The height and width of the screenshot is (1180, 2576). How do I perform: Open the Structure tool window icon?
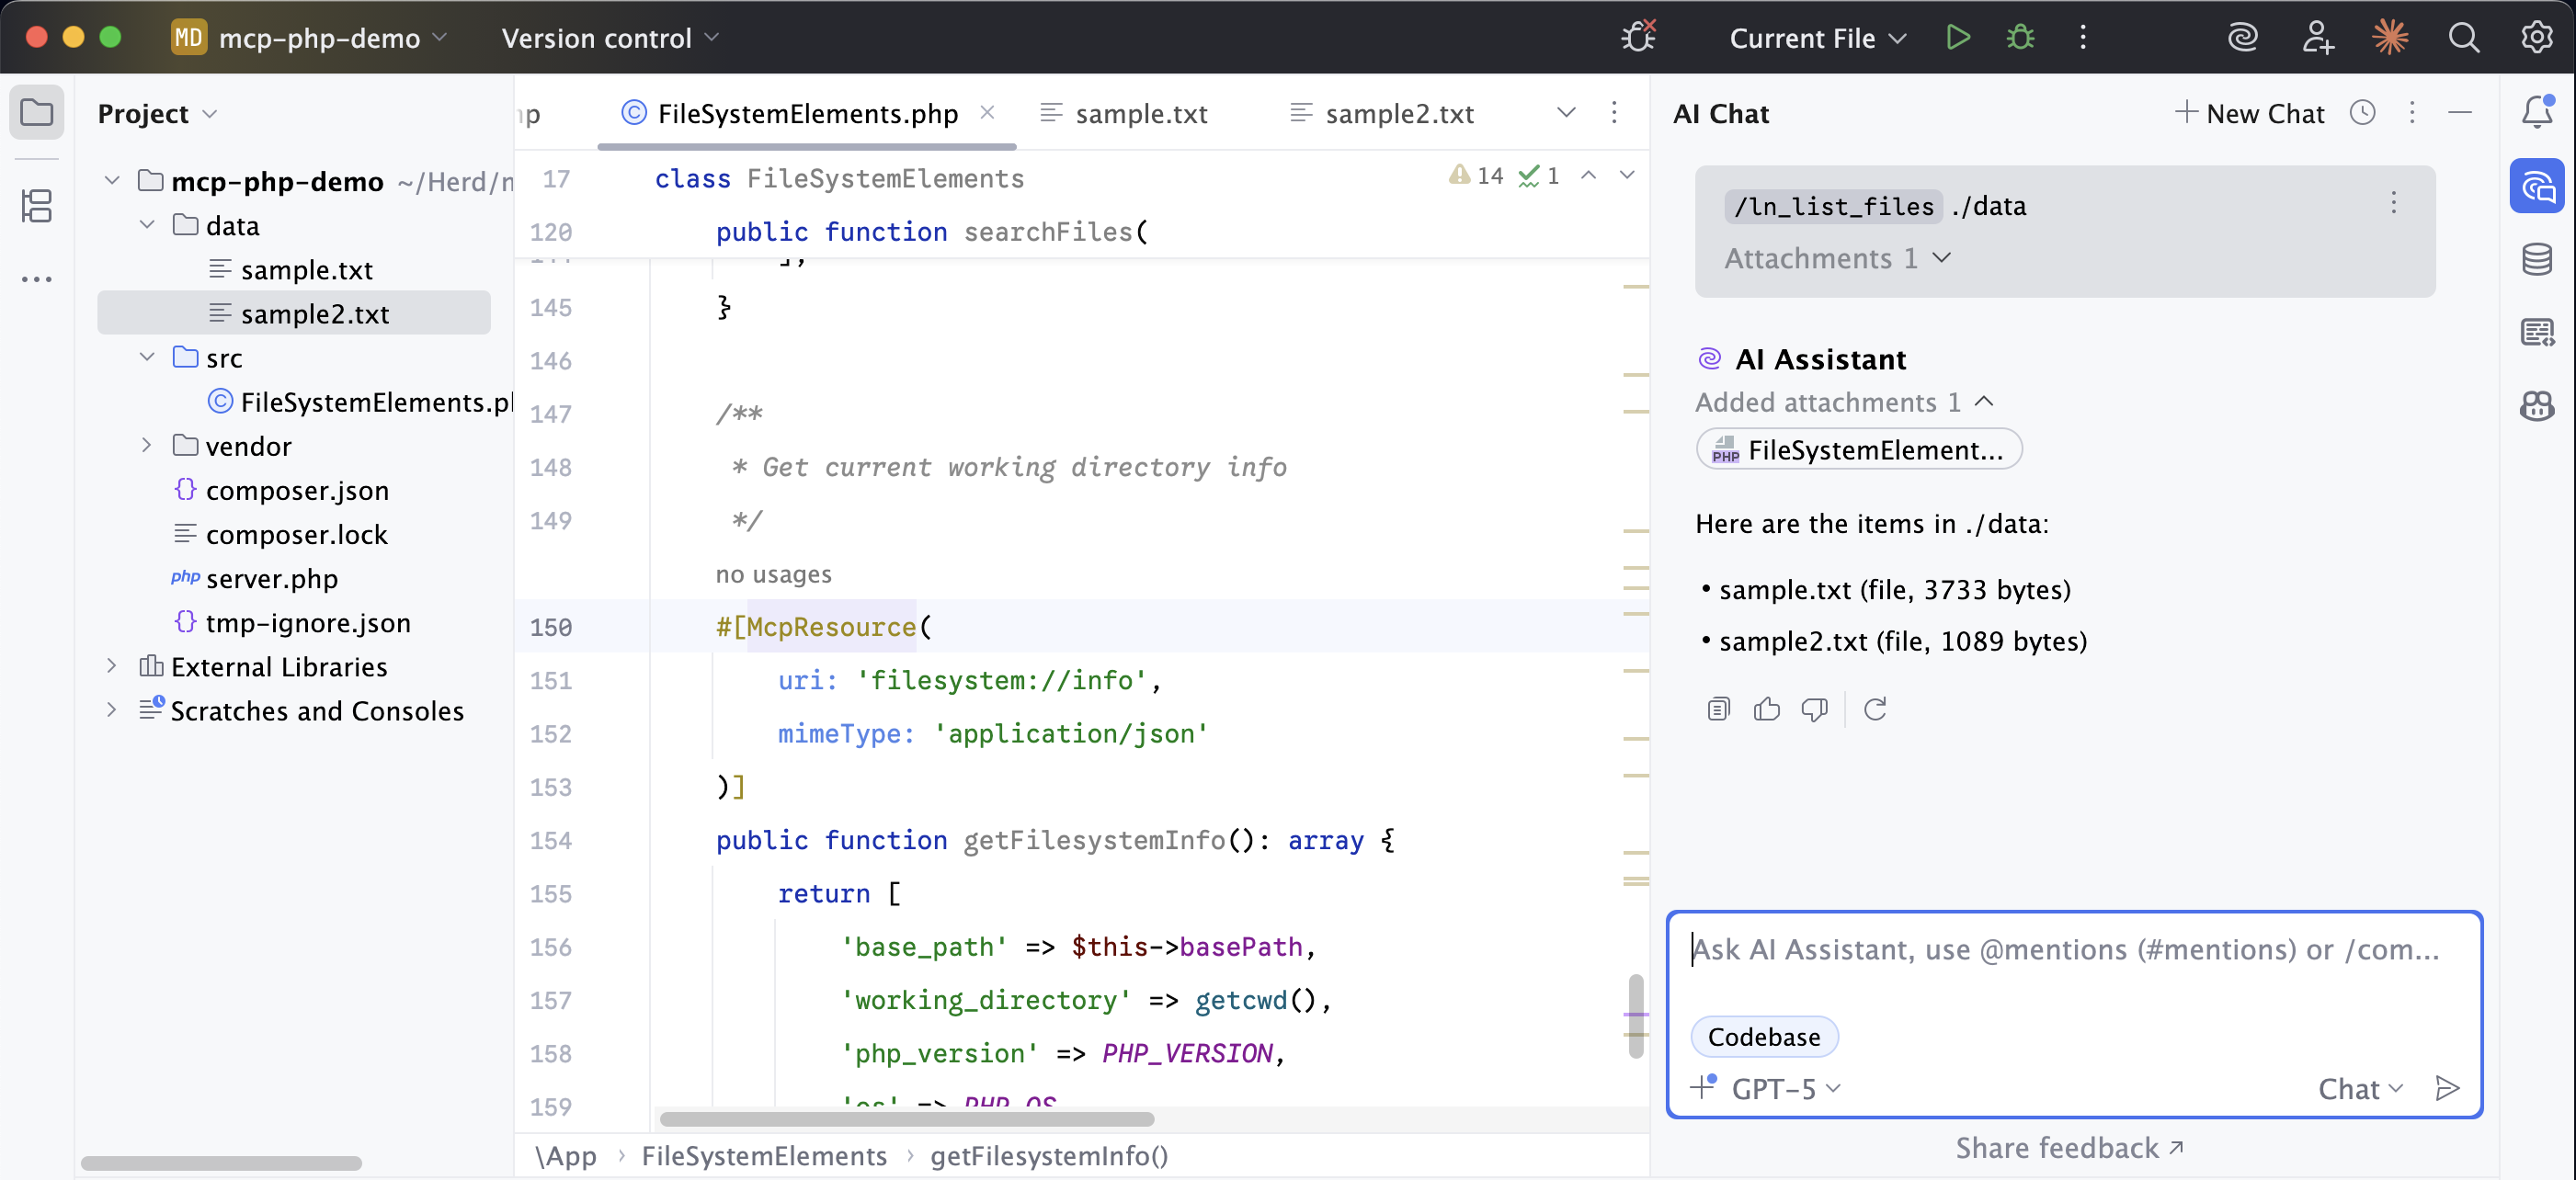point(37,206)
